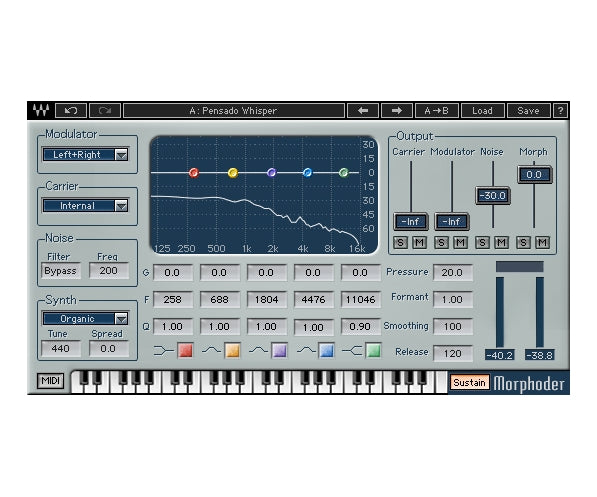Click the band 2 frequency 688 field
This screenshot has width=597, height=497.
[x=220, y=299]
